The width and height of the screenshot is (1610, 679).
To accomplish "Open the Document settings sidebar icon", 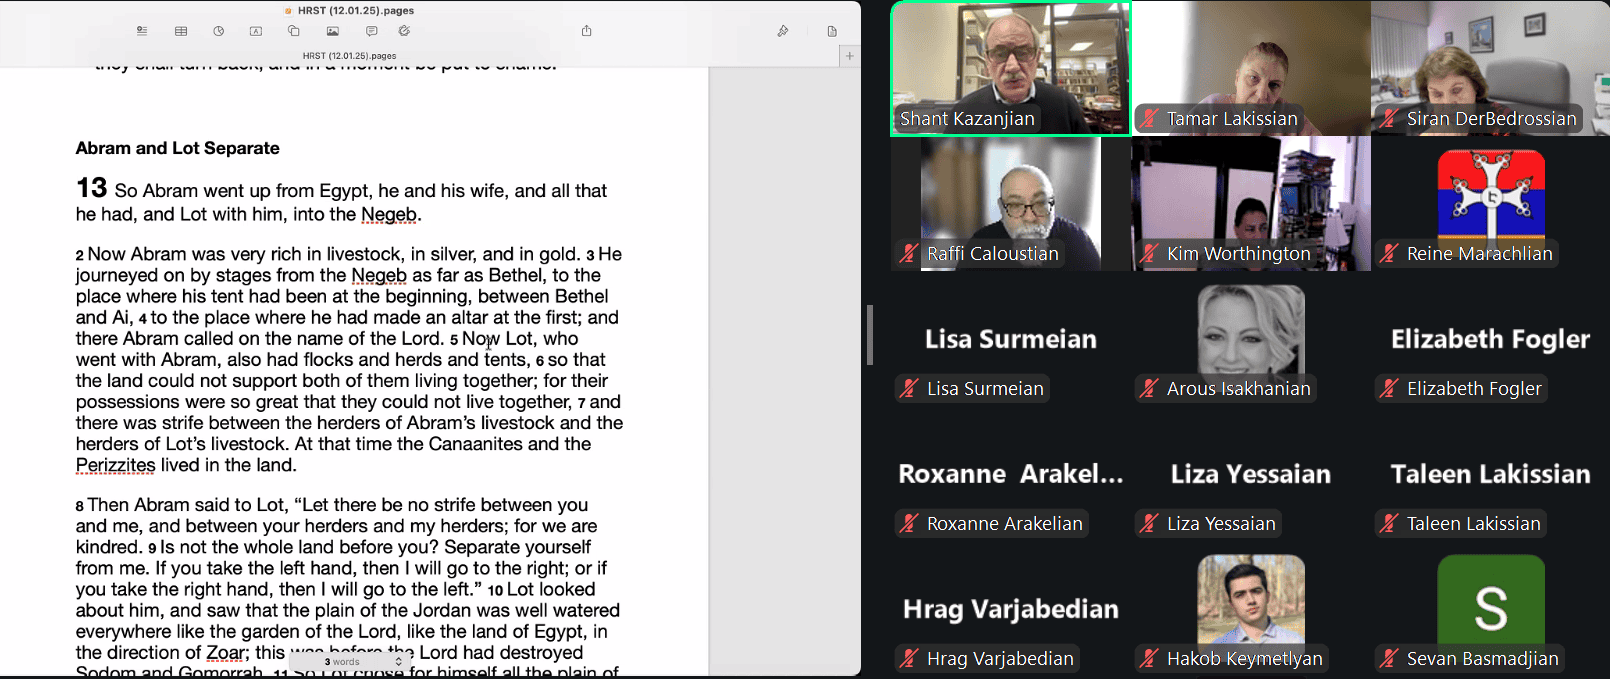I will 832,31.
